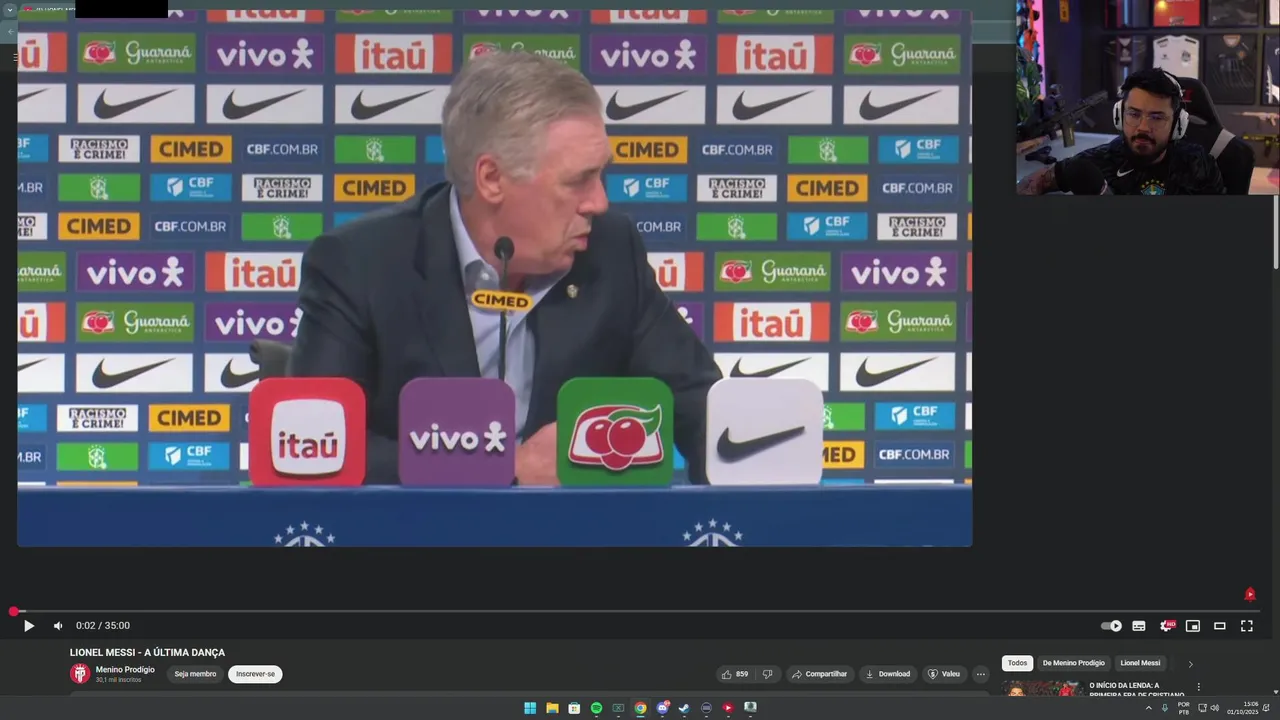Screen dimensions: 1280x720
Task: Send a Super Thanks with Valeu
Action: pyautogui.click(x=943, y=674)
